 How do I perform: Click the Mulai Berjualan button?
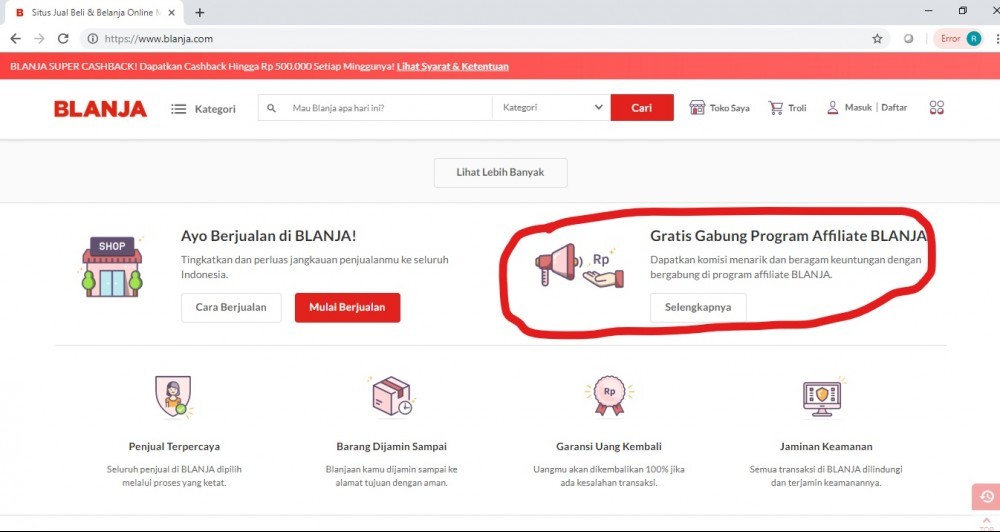[348, 307]
